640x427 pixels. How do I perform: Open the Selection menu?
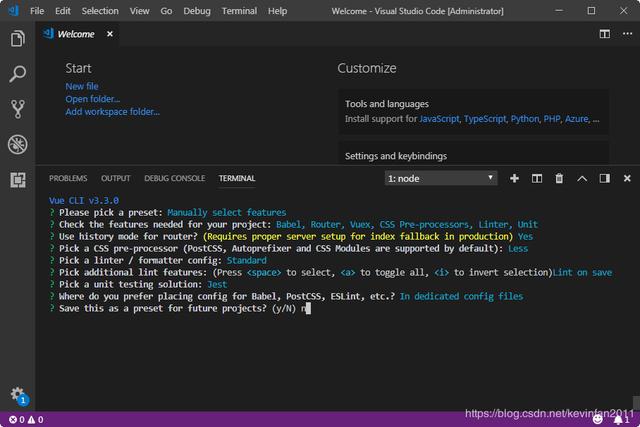pyautogui.click(x=100, y=11)
